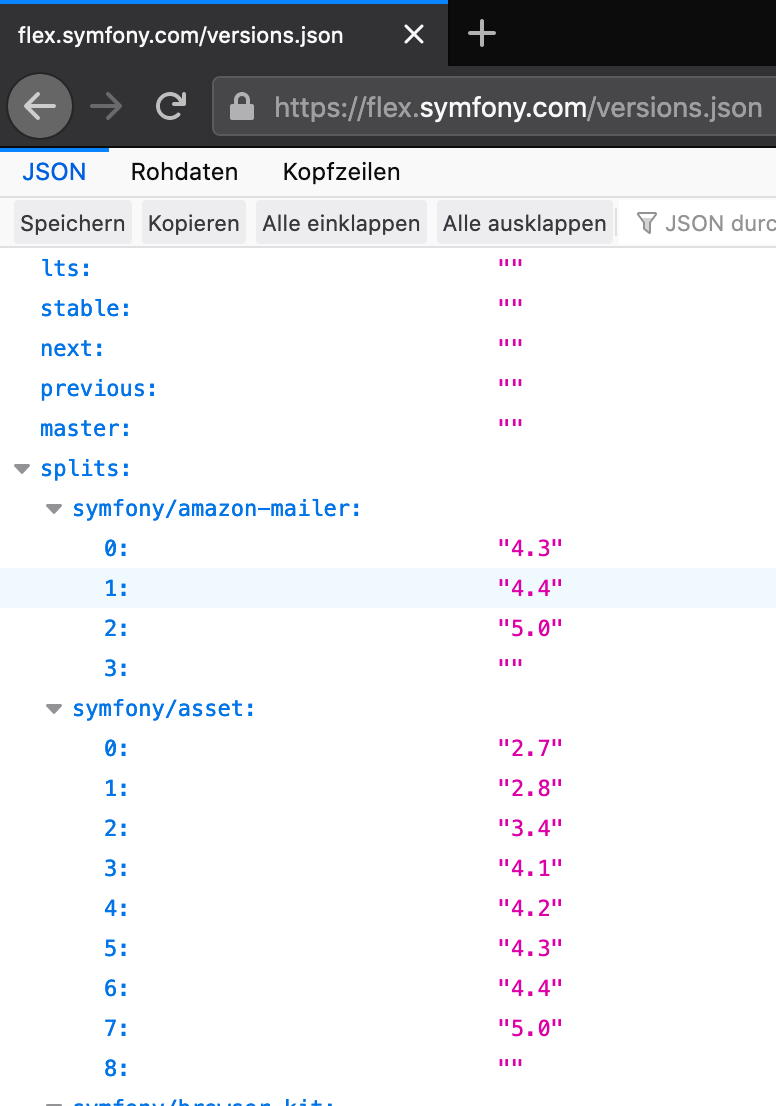Open the Kopfzeilen tab

coord(341,172)
